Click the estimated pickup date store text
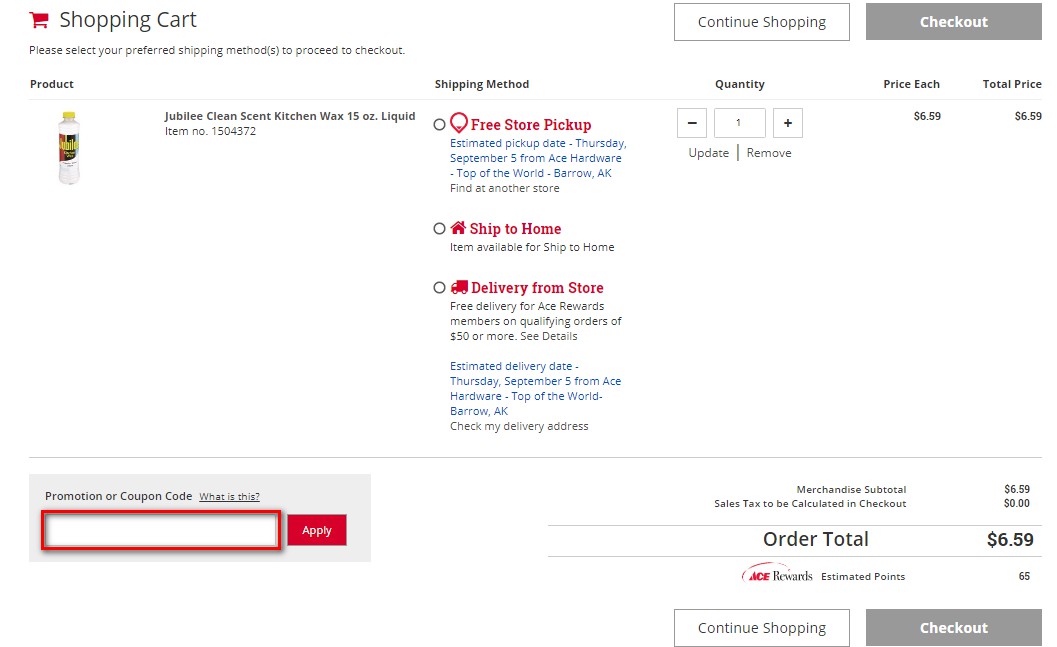This screenshot has width=1057, height=647. 538,158
